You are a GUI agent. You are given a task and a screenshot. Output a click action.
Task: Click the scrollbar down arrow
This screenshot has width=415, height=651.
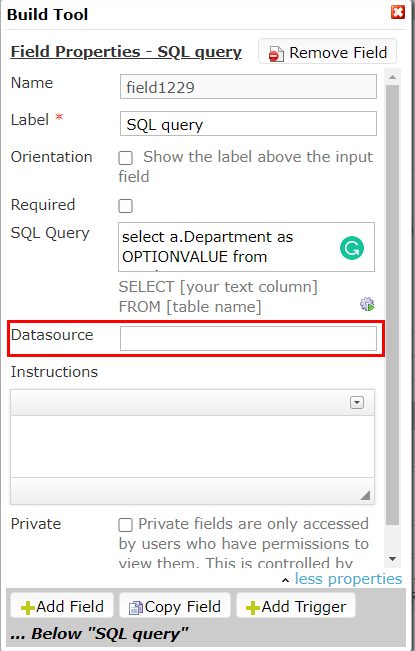393,559
